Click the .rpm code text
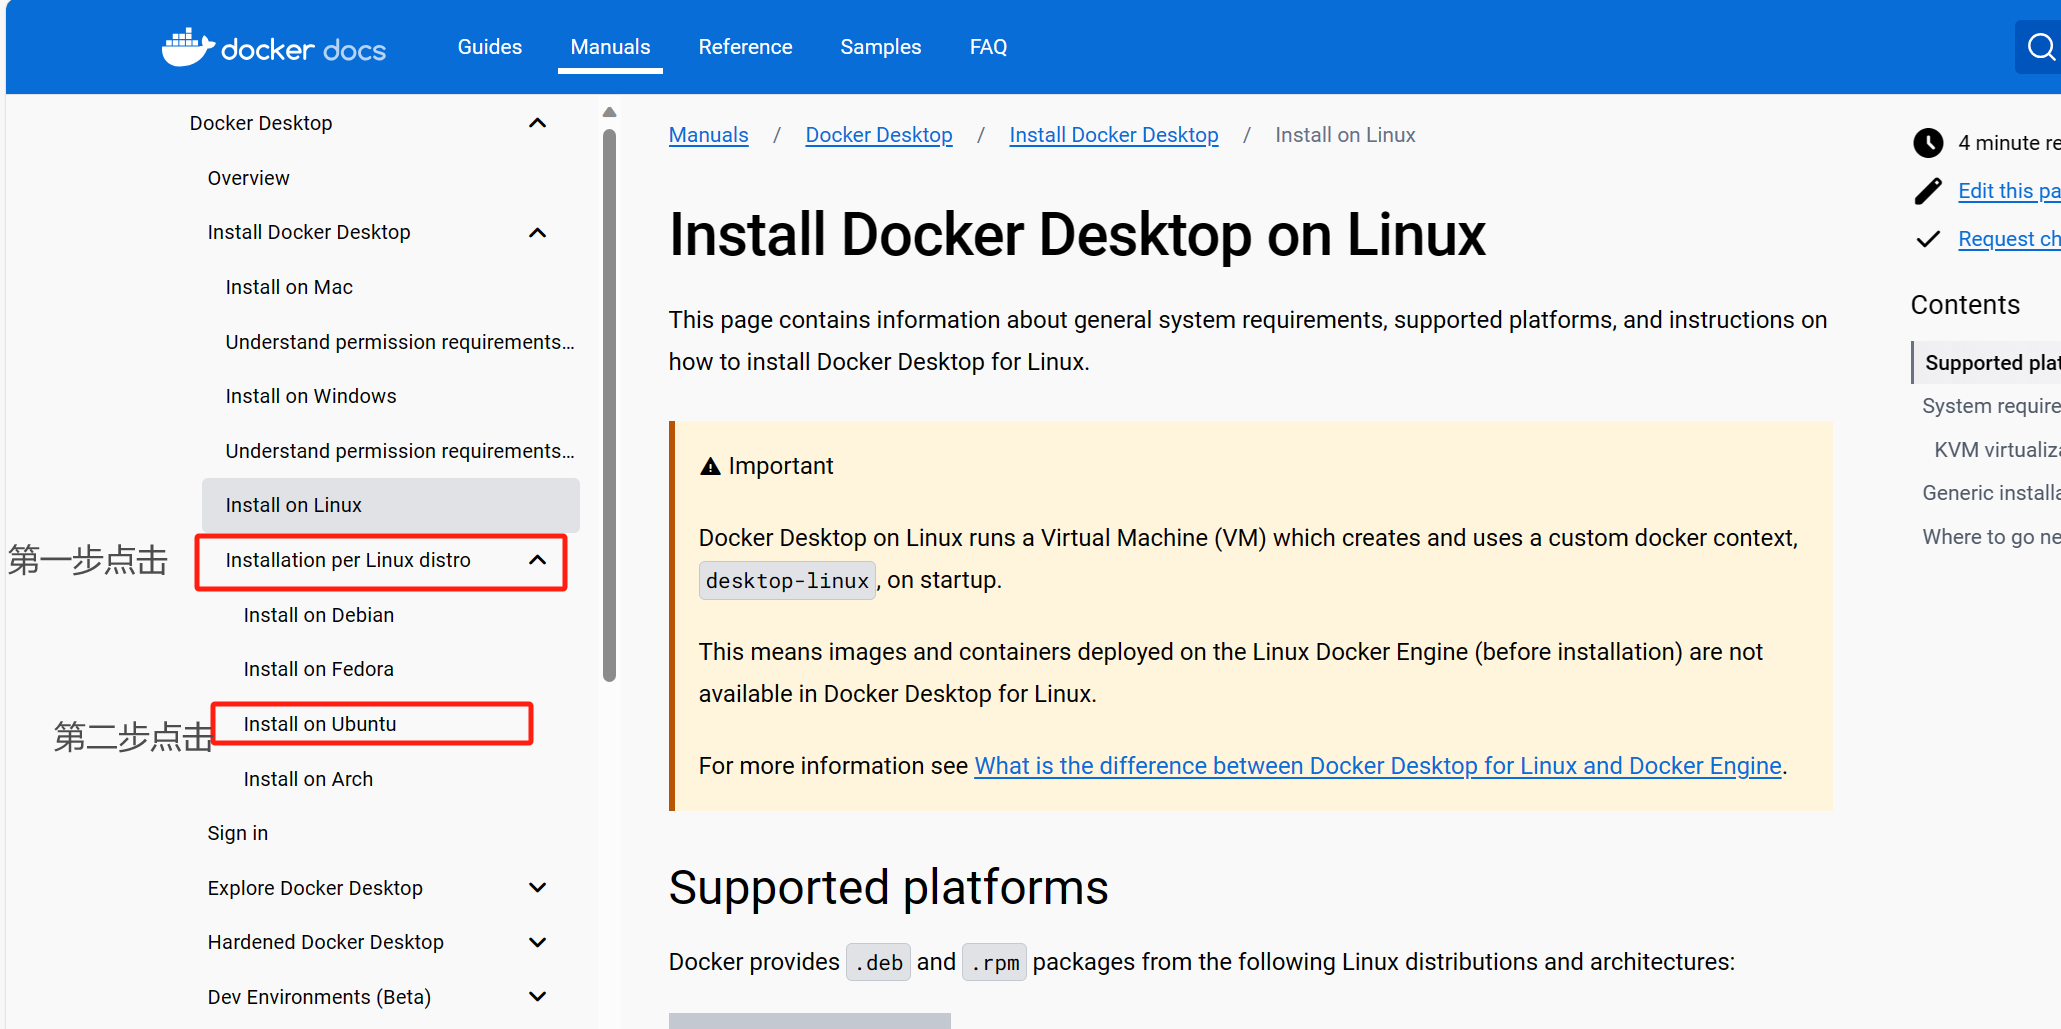This screenshot has width=2061, height=1029. pyautogui.click(x=994, y=963)
